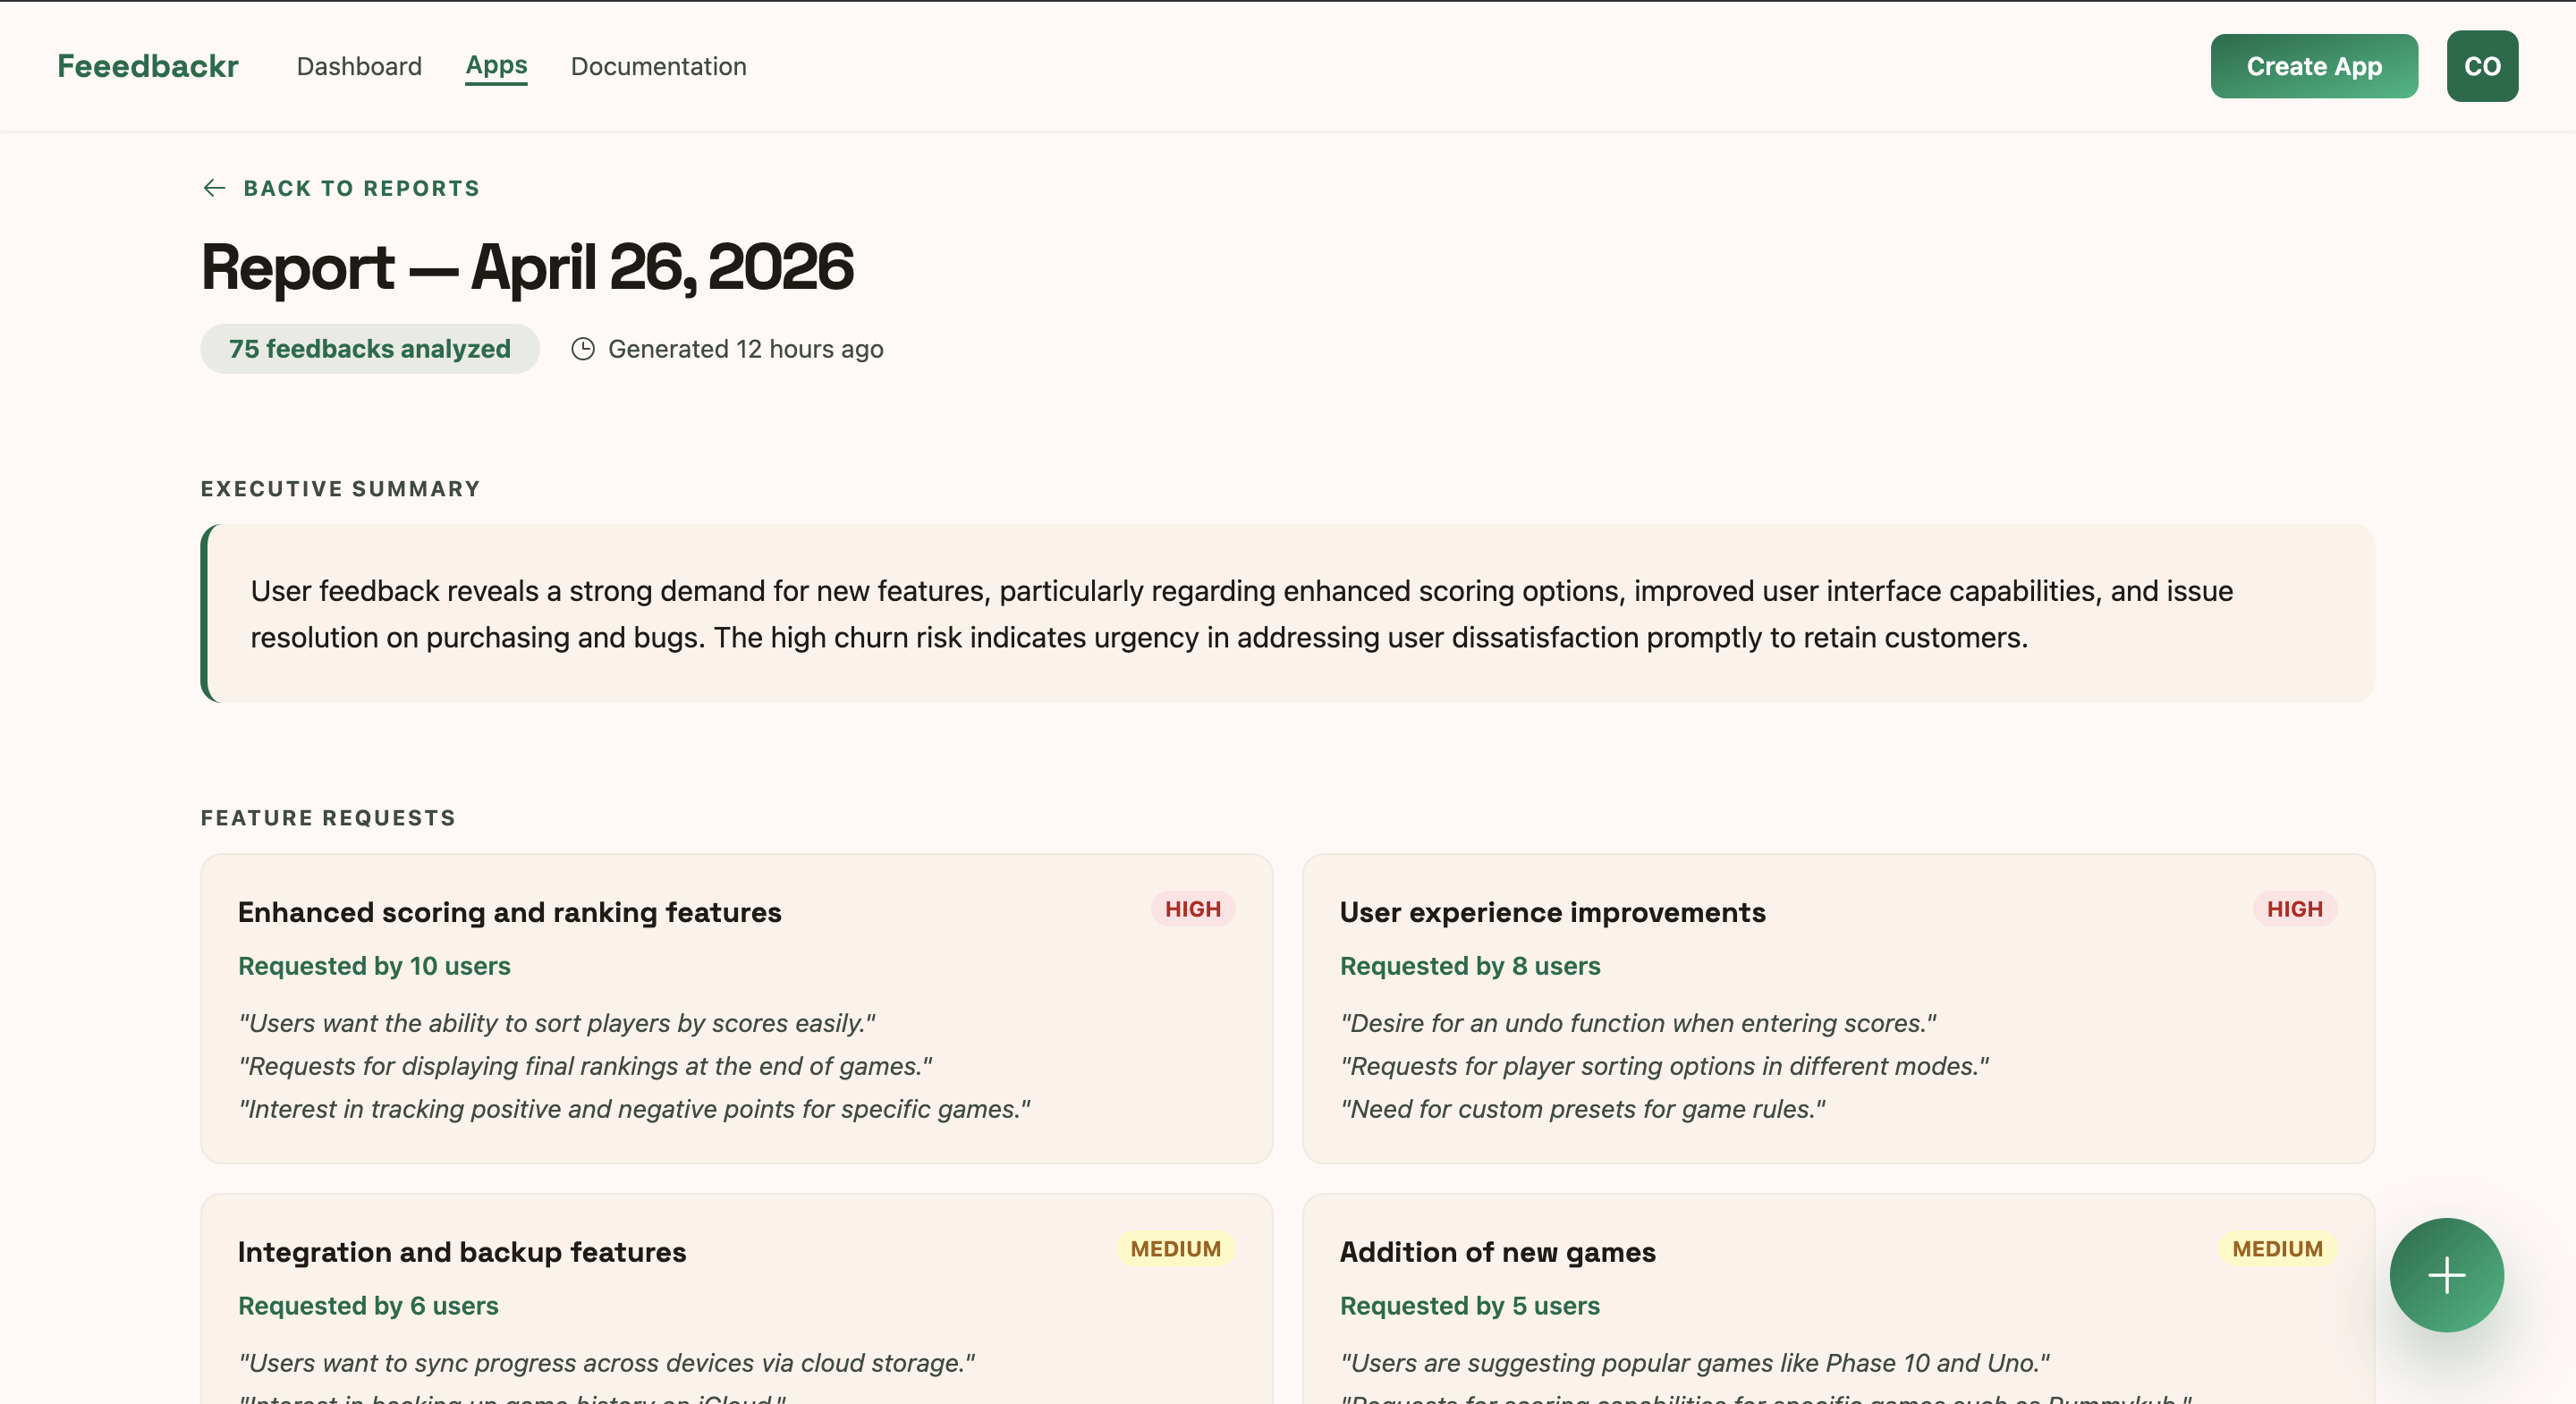
Task: Click the Create App button
Action: 2314,66
